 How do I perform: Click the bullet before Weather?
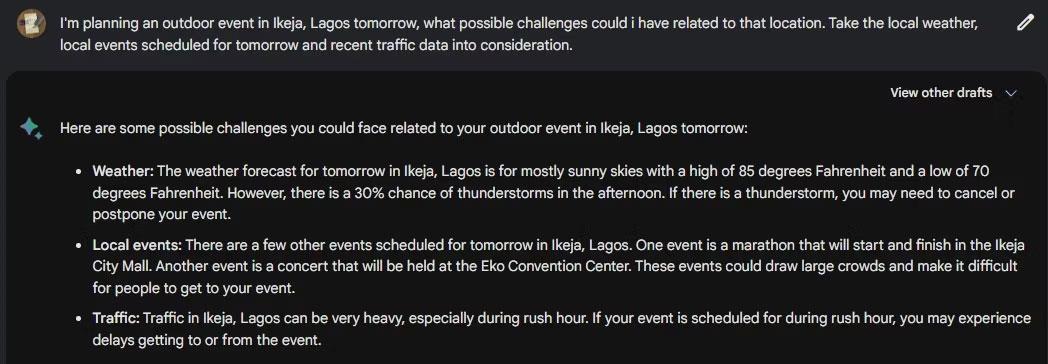click(78, 172)
